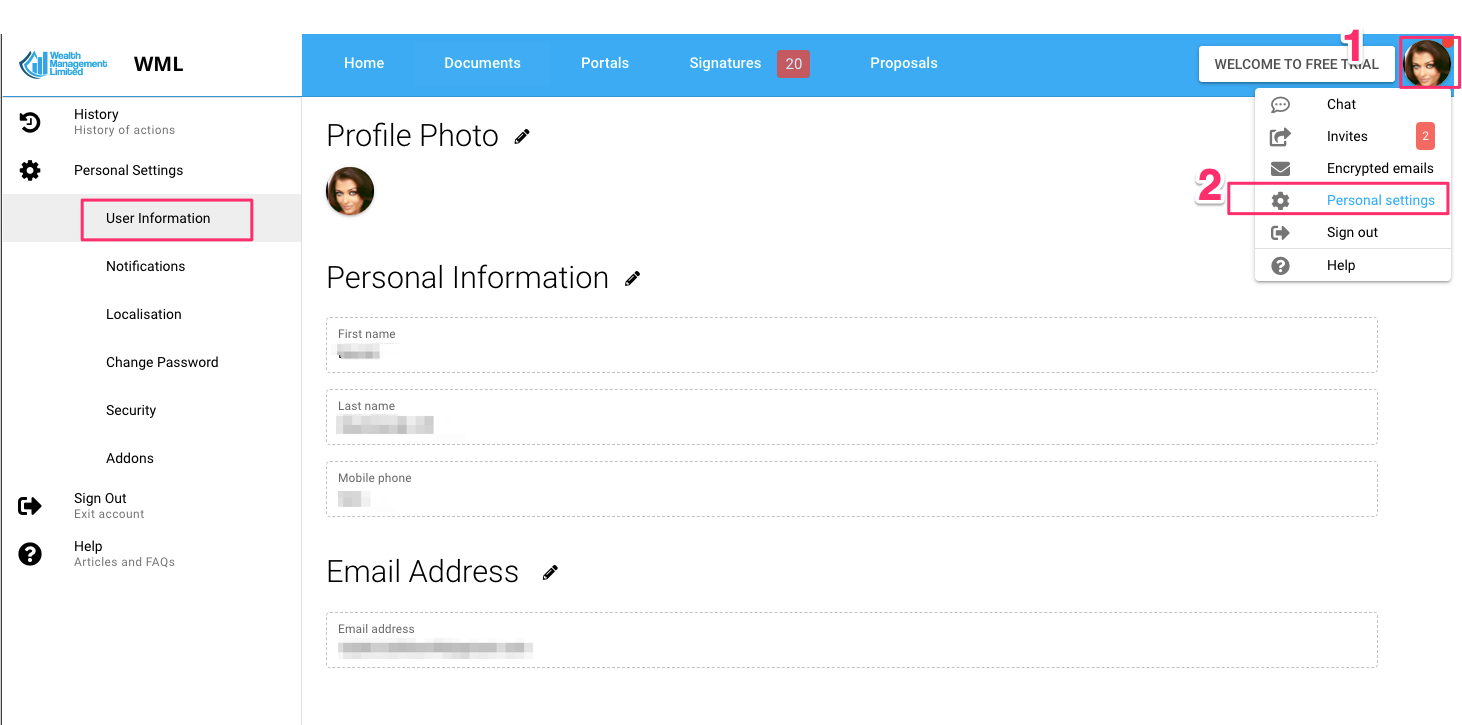Click the Personal Settings gear icon in sidebar
The width and height of the screenshot is (1462, 725).
point(30,171)
